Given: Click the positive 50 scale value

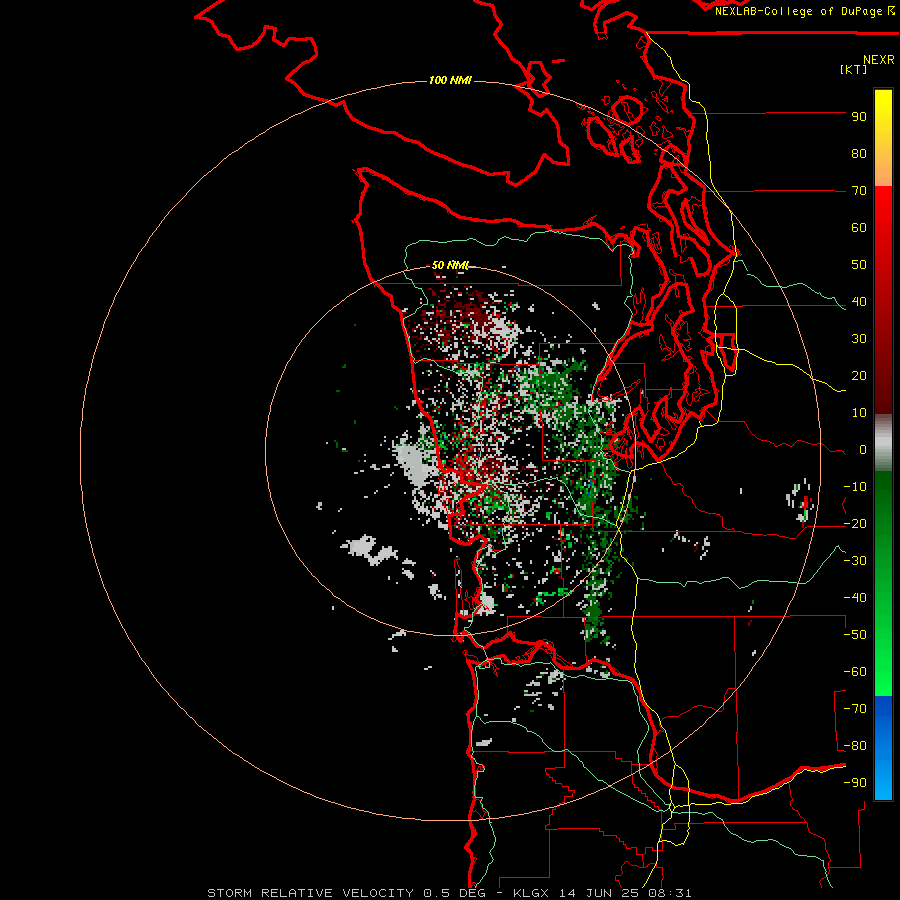Looking at the screenshot, I should (859, 265).
